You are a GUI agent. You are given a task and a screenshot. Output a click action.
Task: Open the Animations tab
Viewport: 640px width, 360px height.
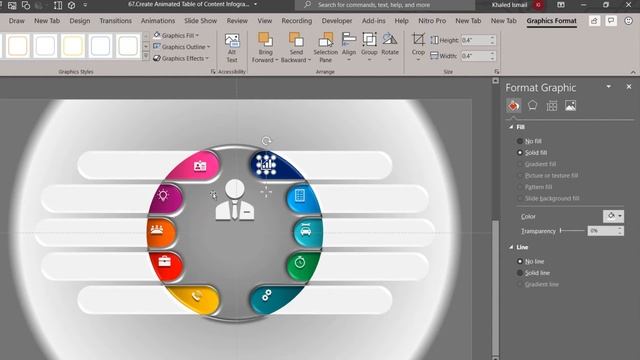(x=158, y=21)
